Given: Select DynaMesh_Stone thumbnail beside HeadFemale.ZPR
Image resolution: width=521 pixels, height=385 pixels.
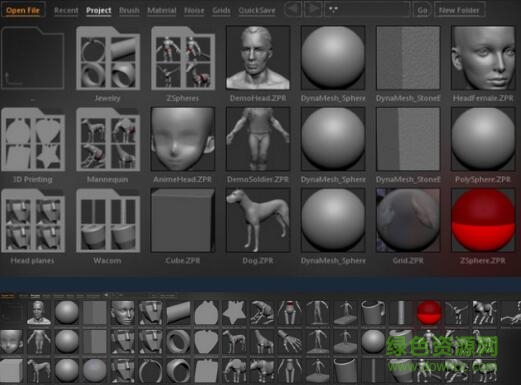Looking at the screenshot, I should pos(408,58).
